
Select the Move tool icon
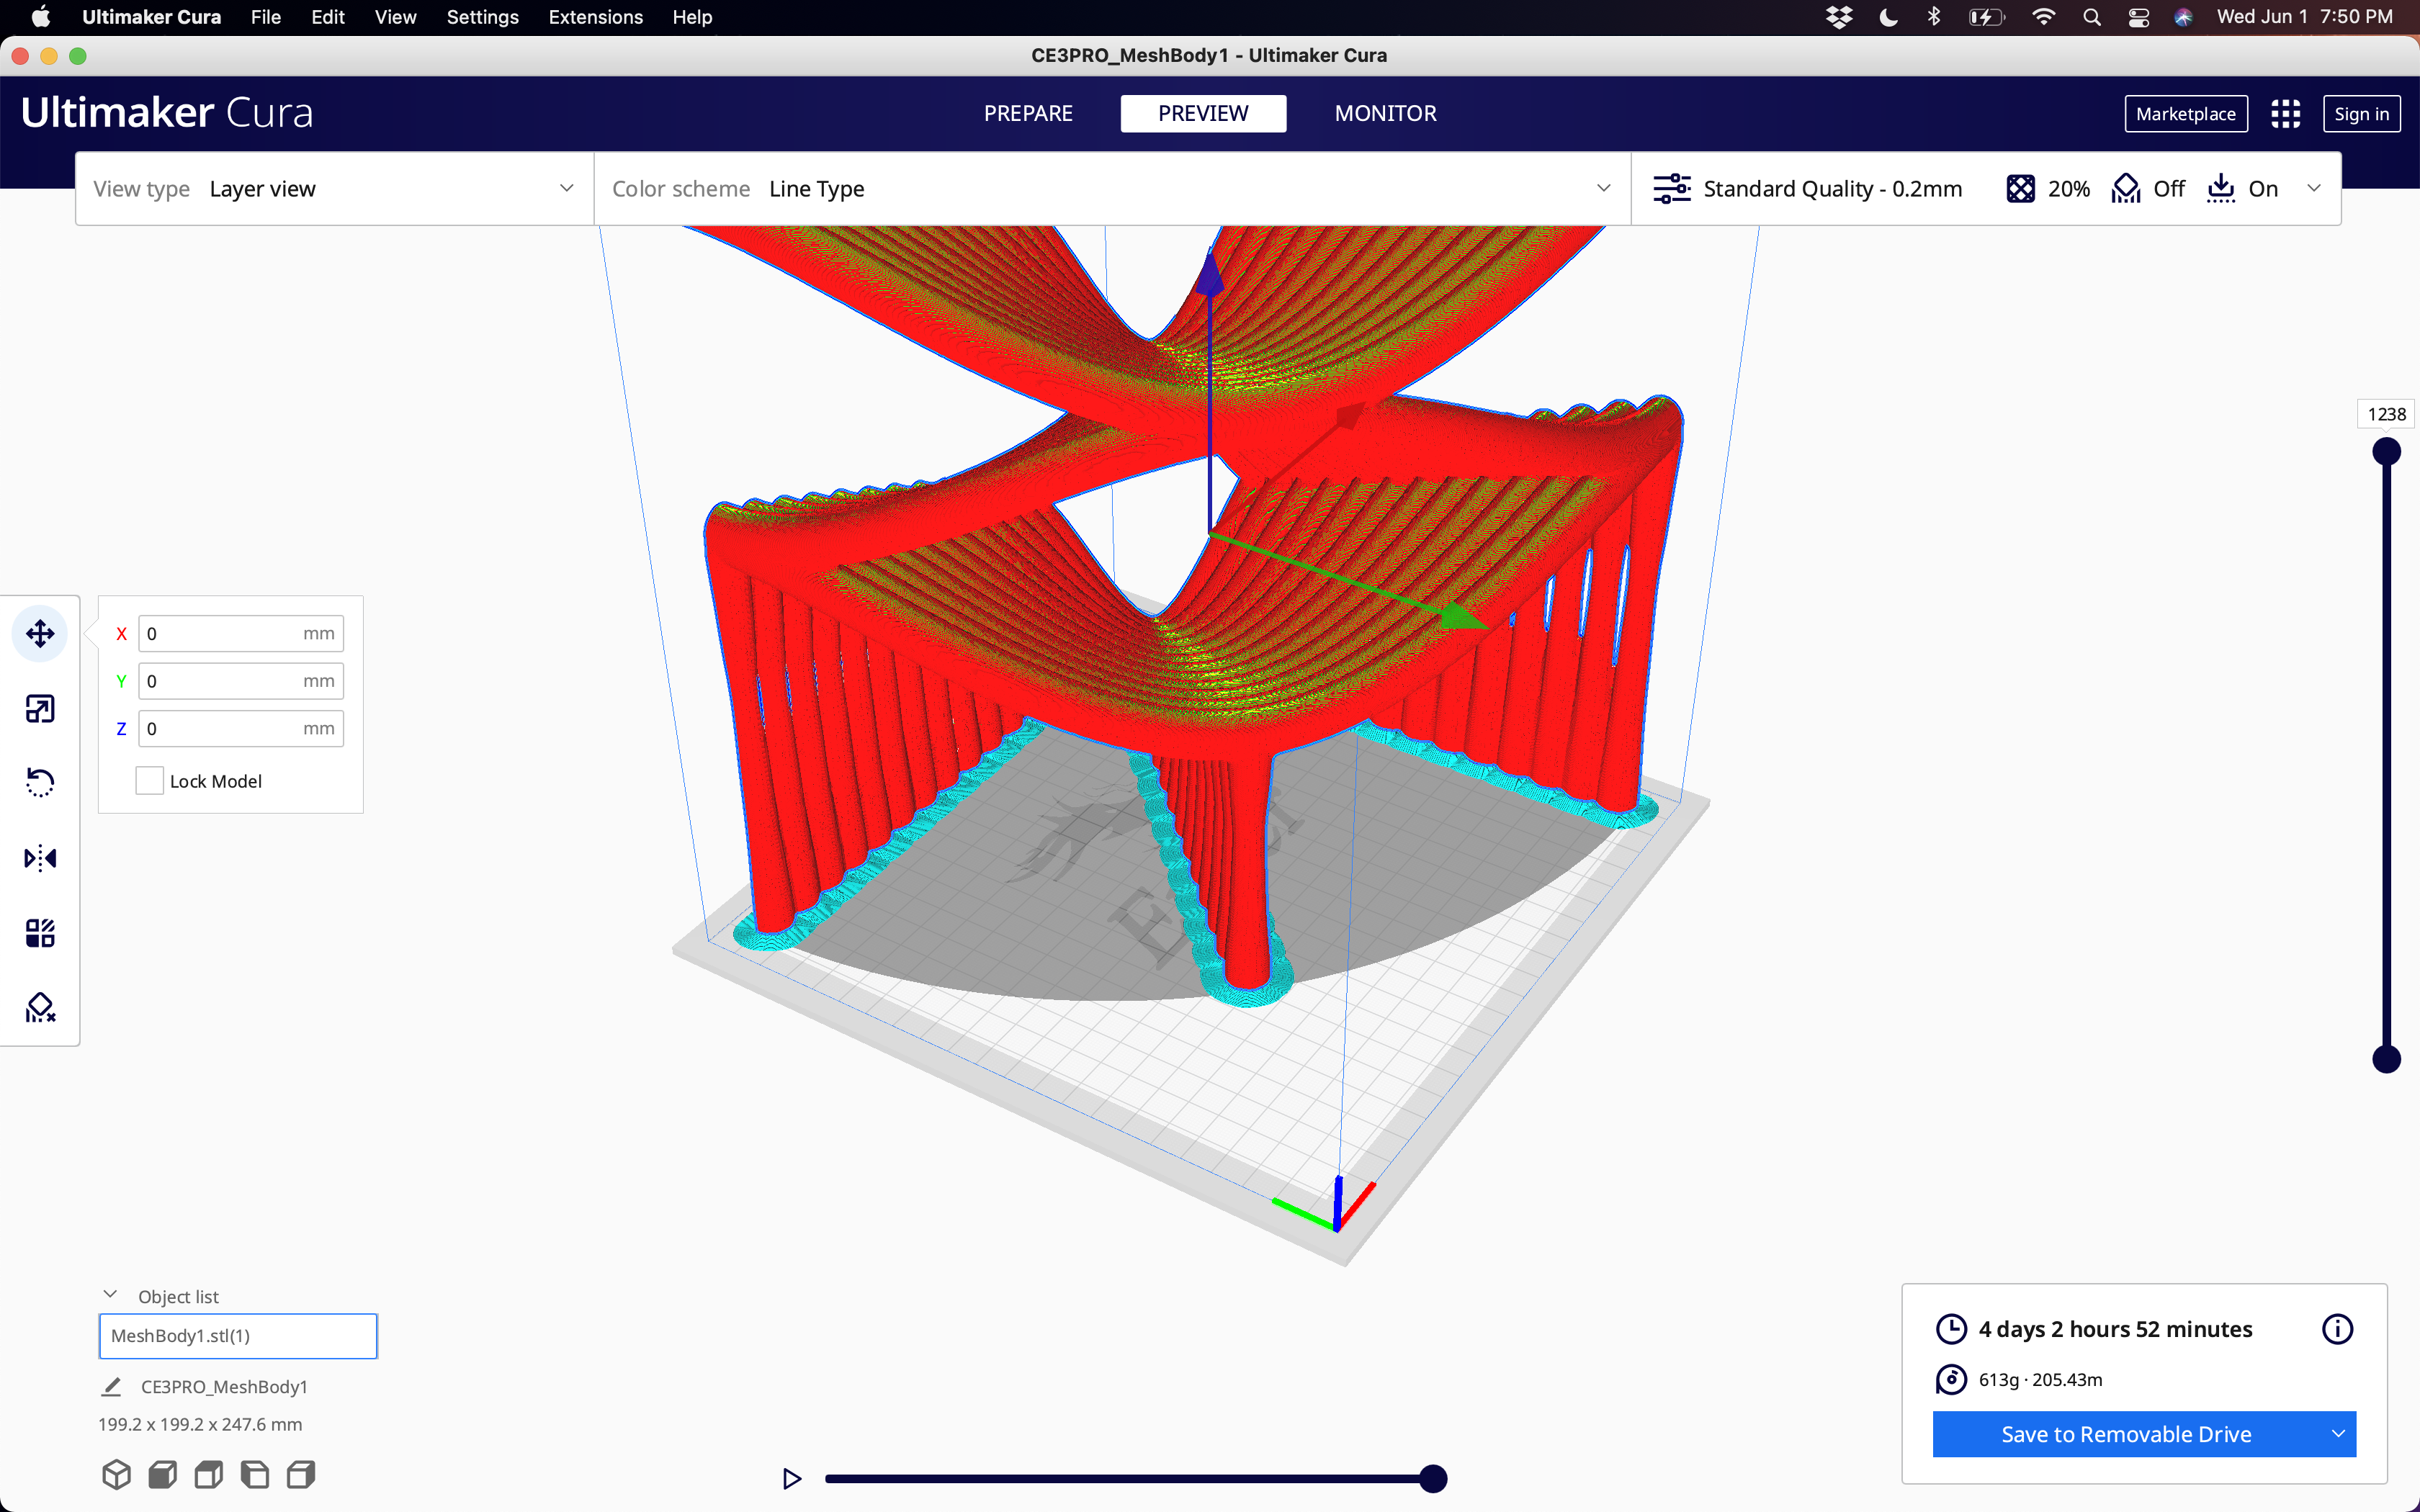pos(40,633)
